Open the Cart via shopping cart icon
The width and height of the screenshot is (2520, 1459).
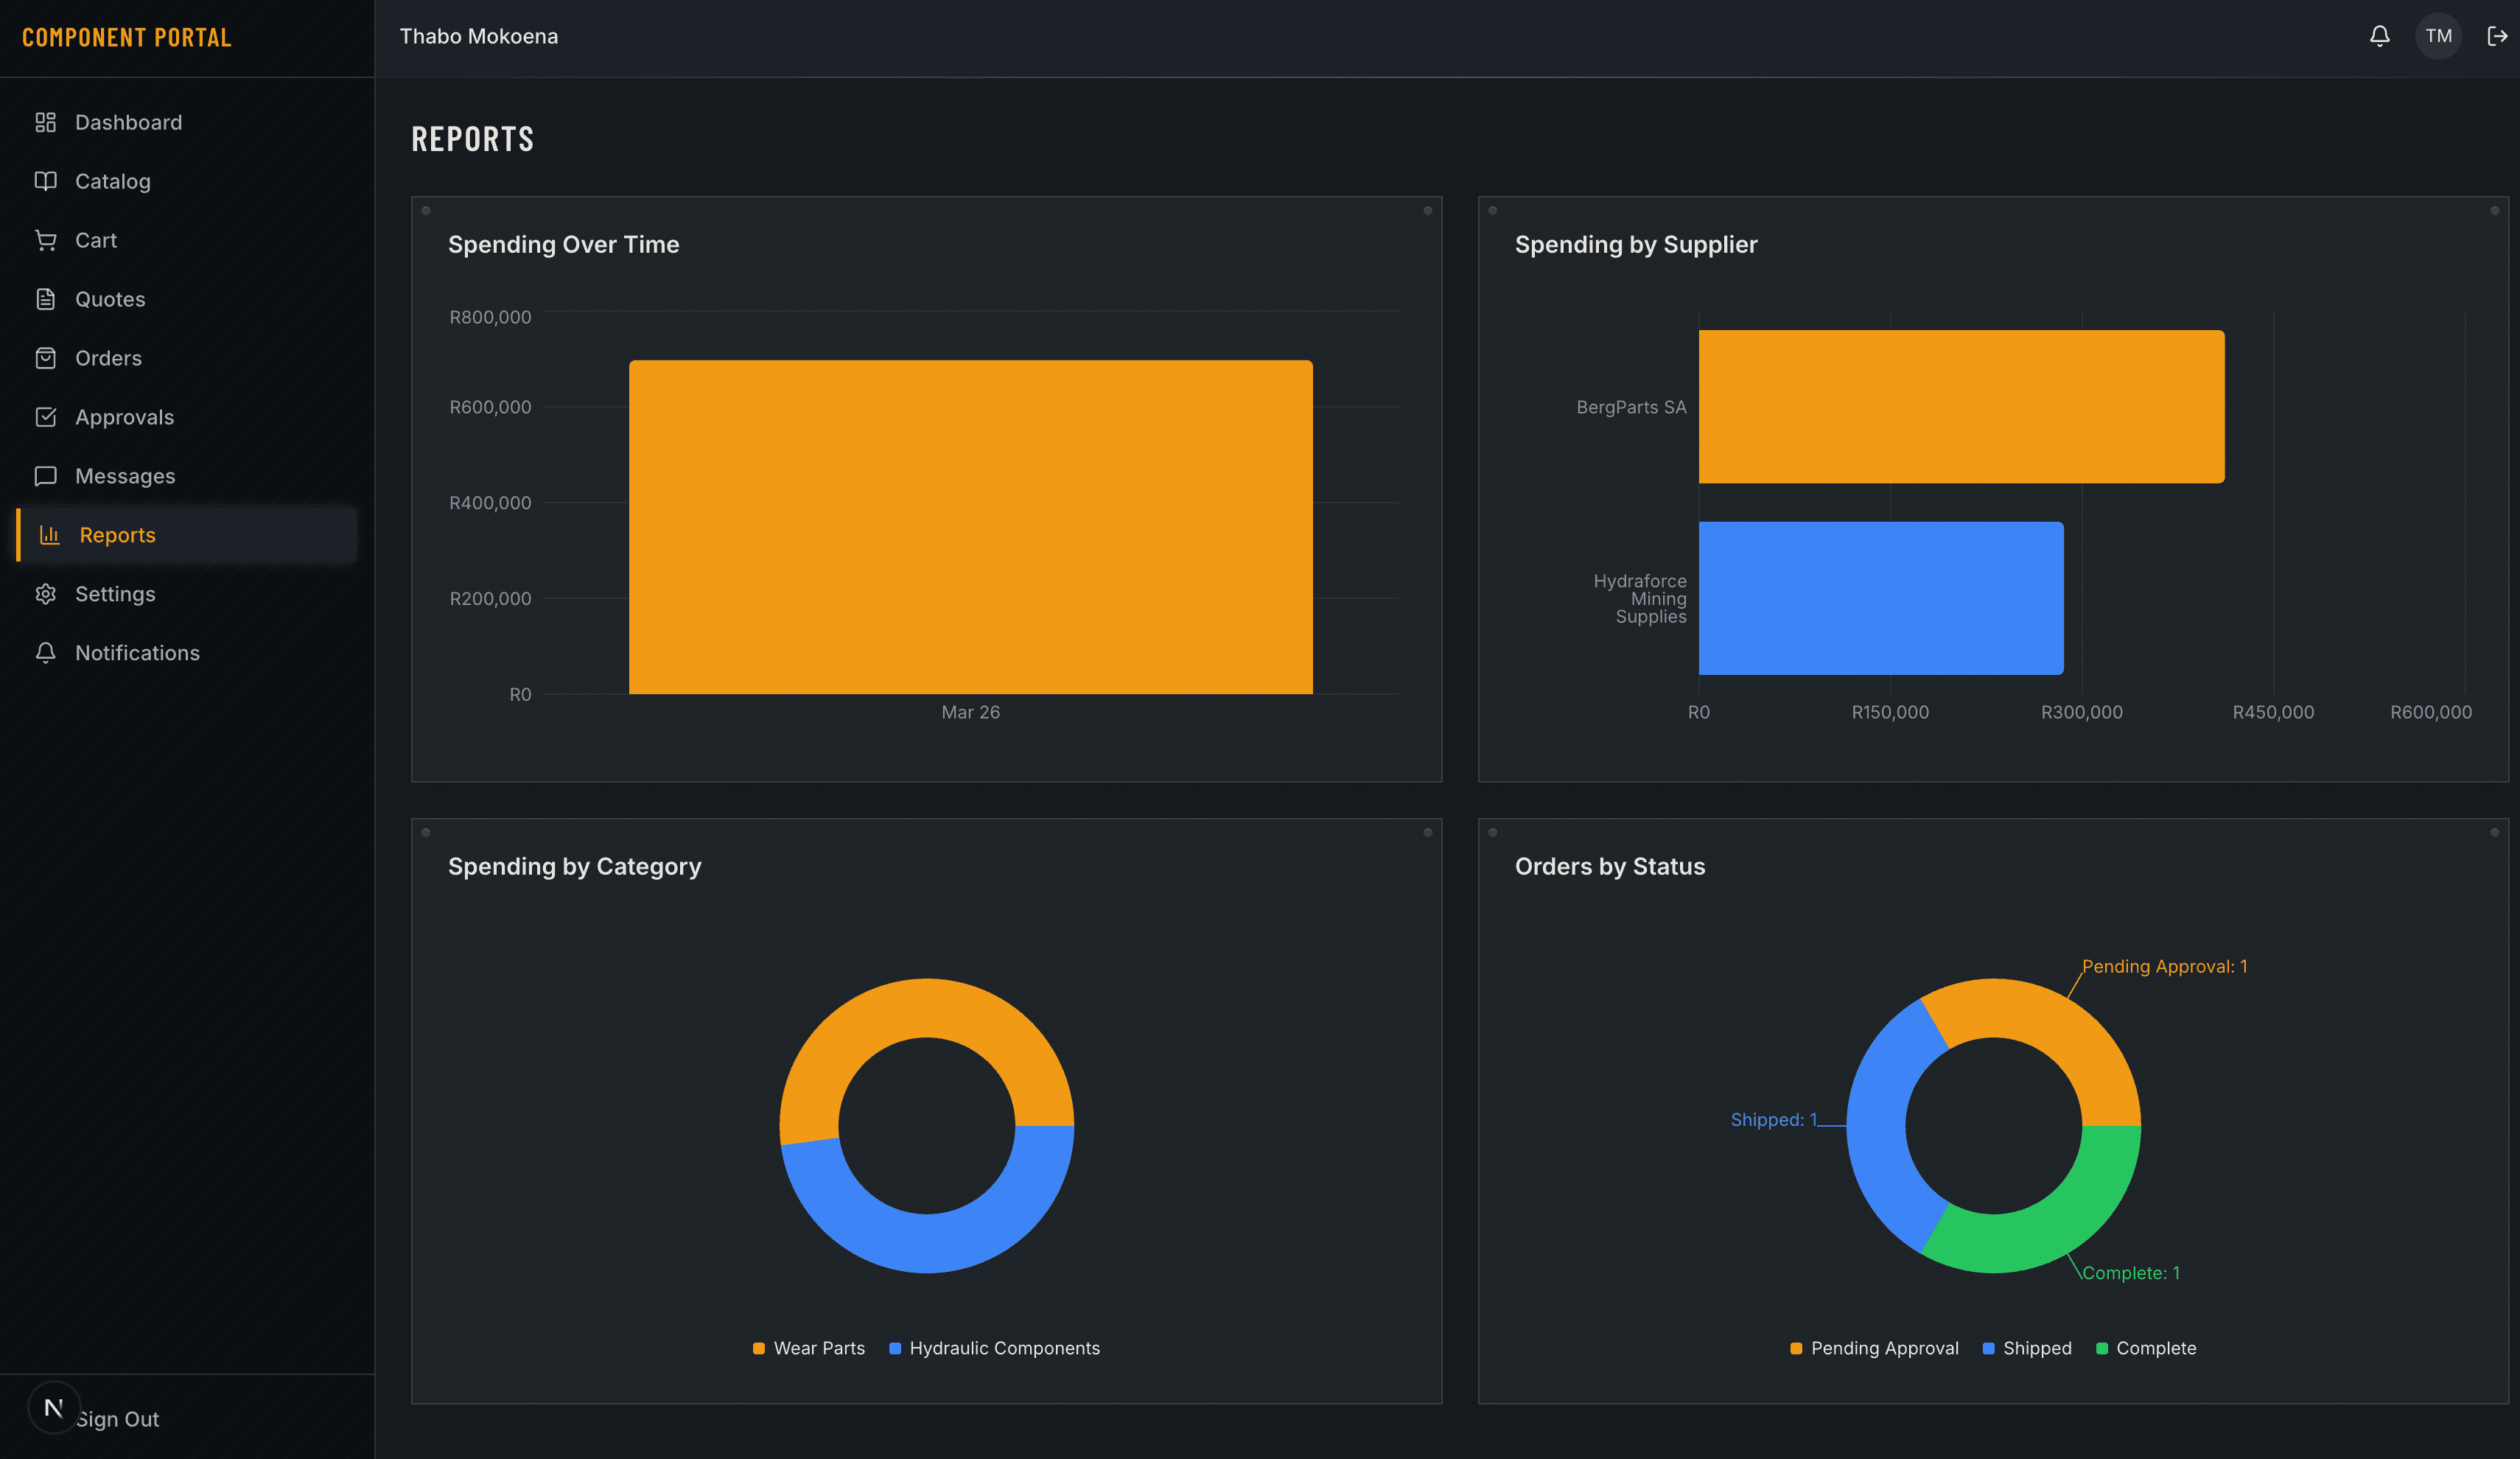[x=46, y=240]
